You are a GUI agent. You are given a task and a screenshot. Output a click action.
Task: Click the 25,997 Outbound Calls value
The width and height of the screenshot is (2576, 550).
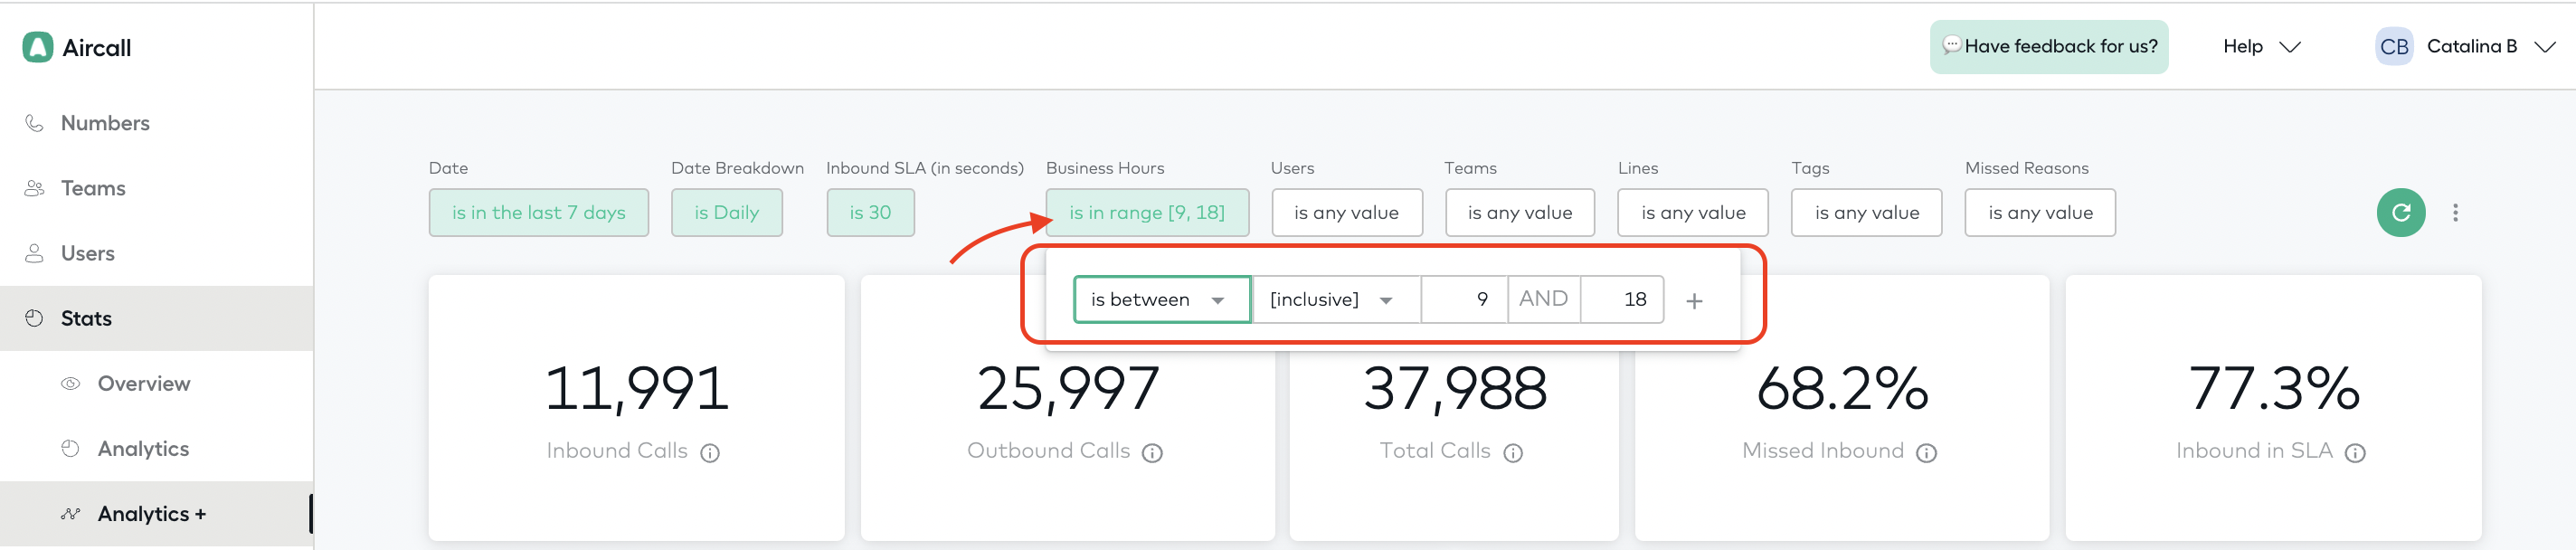(x=1068, y=389)
